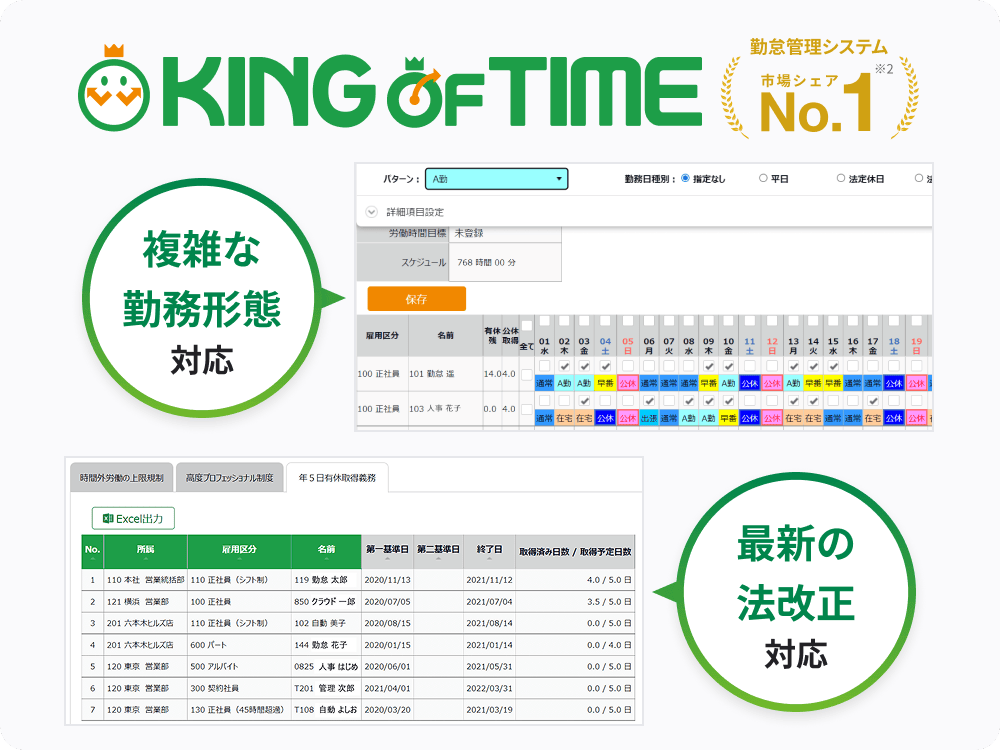Select the 年５日有休取得義務 tab

click(336, 478)
